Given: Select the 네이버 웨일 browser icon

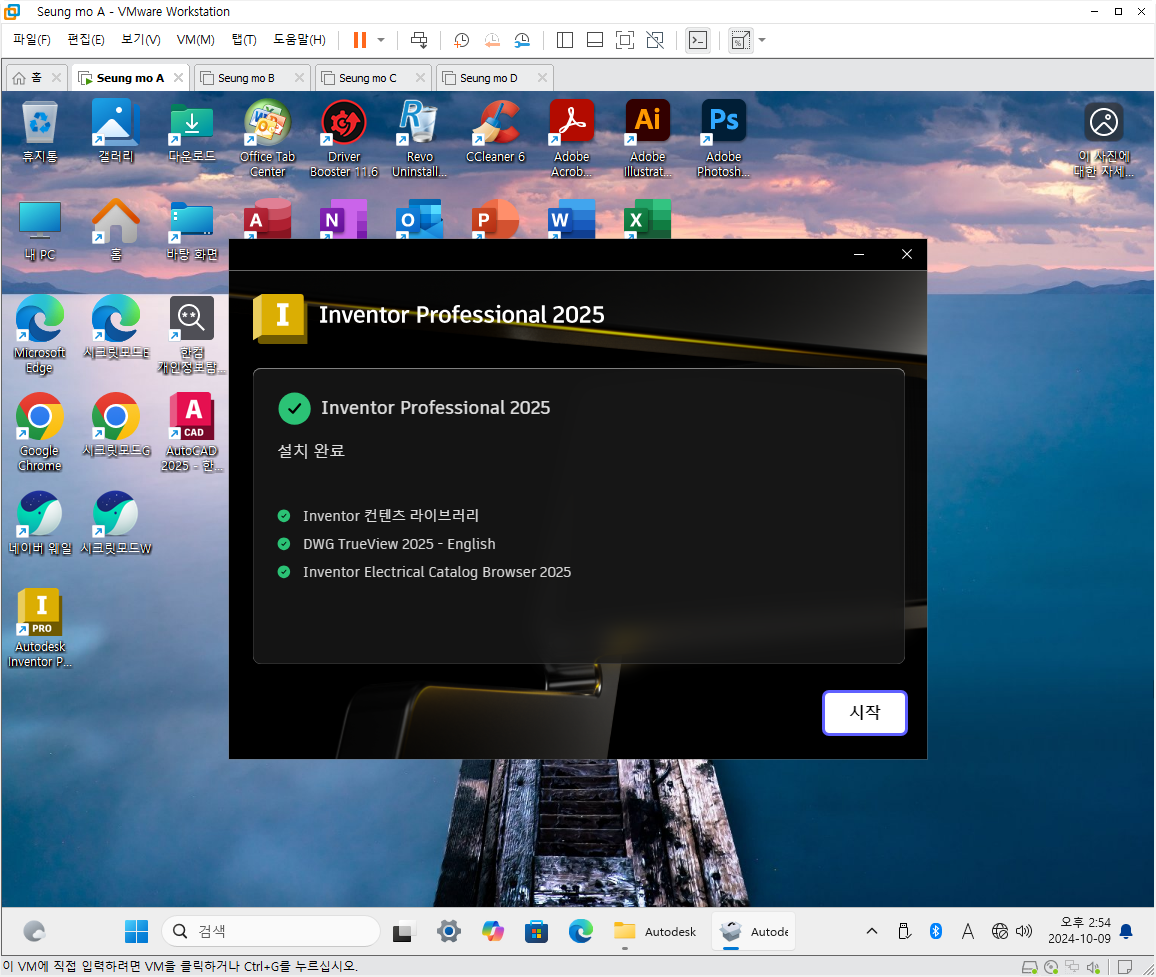Looking at the screenshot, I should point(40,523).
